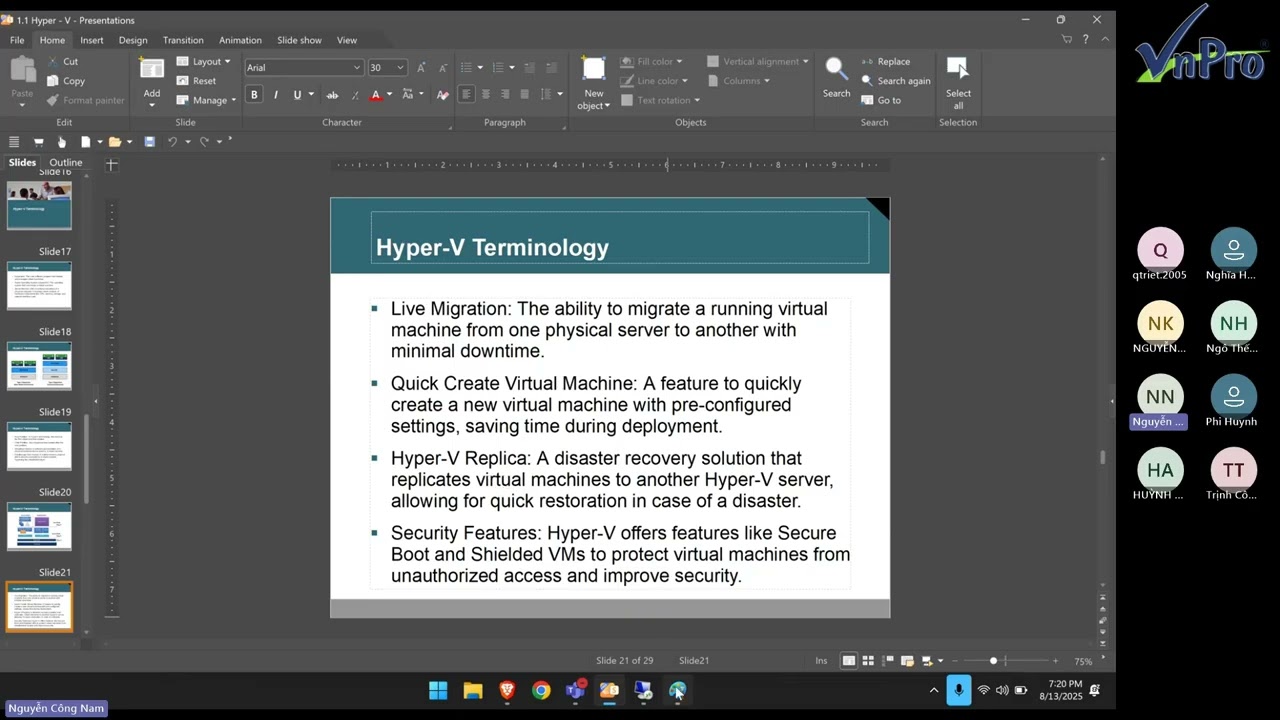This screenshot has width=1280, height=720.
Task: Switch to slide sorter view icon
Action: point(868,661)
